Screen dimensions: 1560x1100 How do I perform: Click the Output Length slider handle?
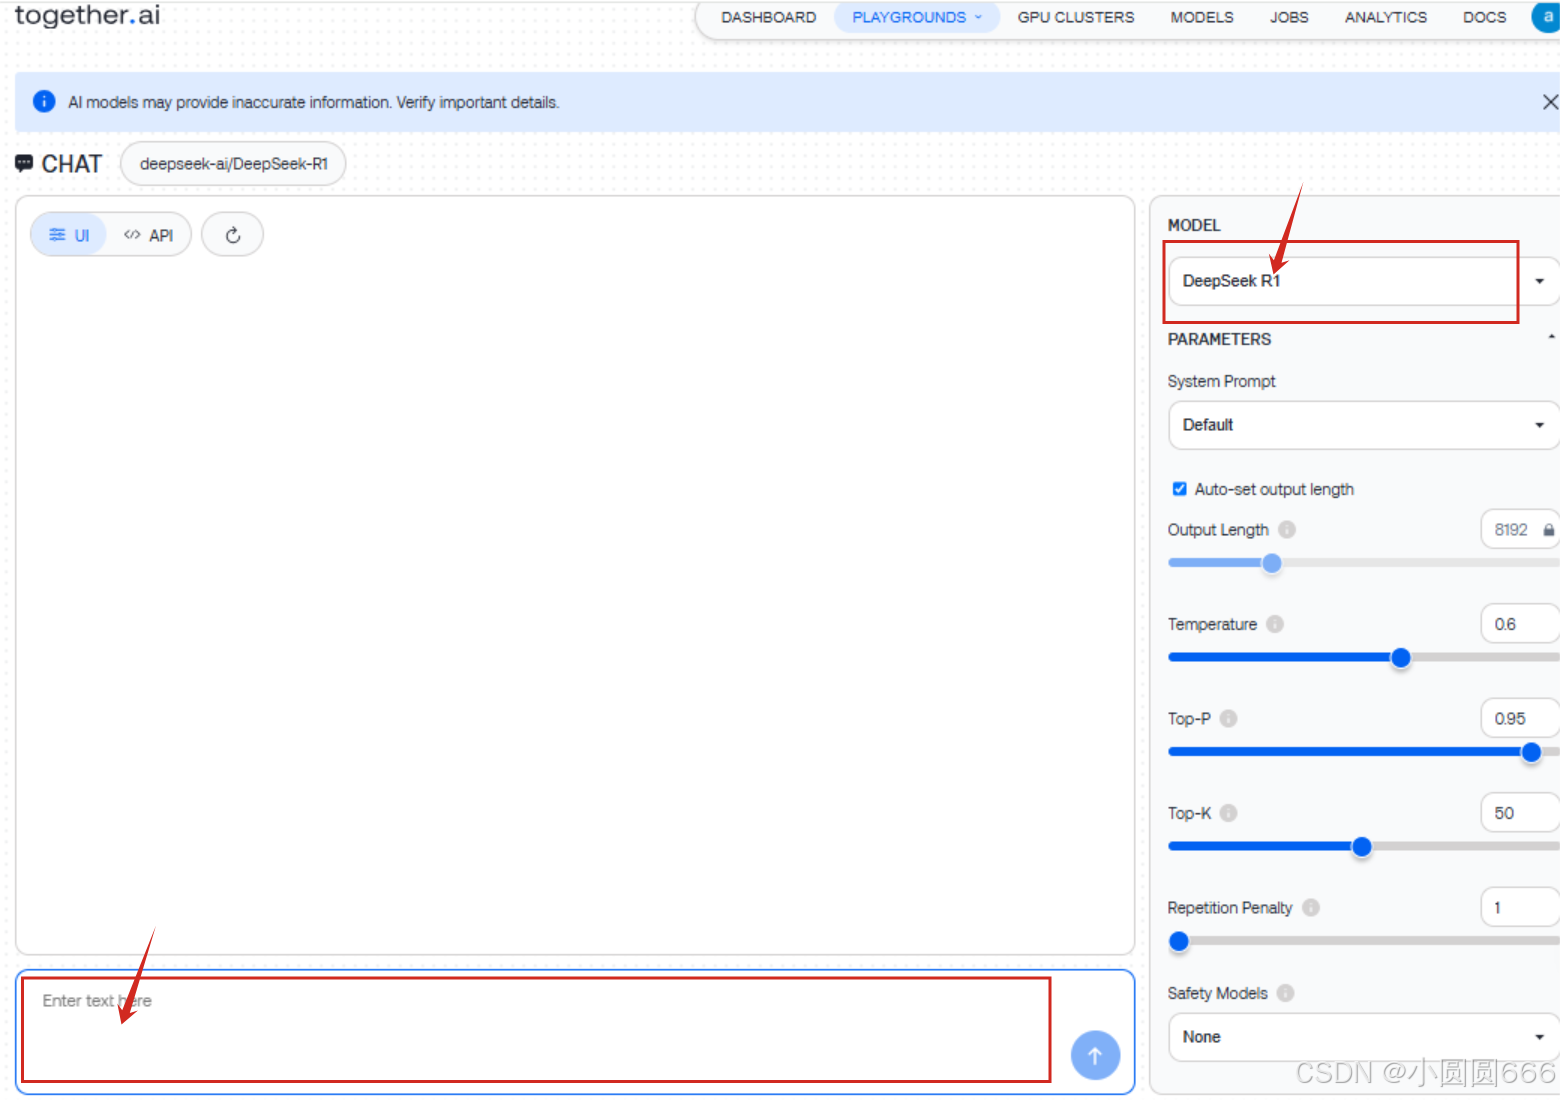[x=1272, y=563]
